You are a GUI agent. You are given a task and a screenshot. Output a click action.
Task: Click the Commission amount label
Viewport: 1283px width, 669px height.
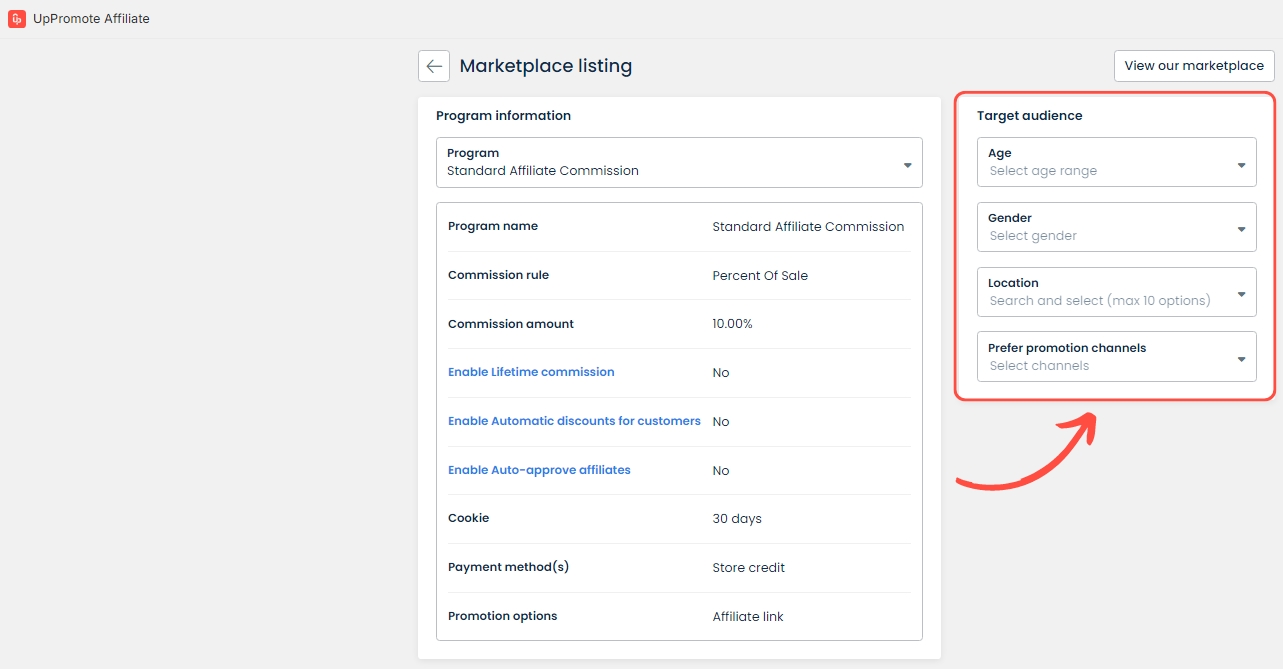point(511,324)
